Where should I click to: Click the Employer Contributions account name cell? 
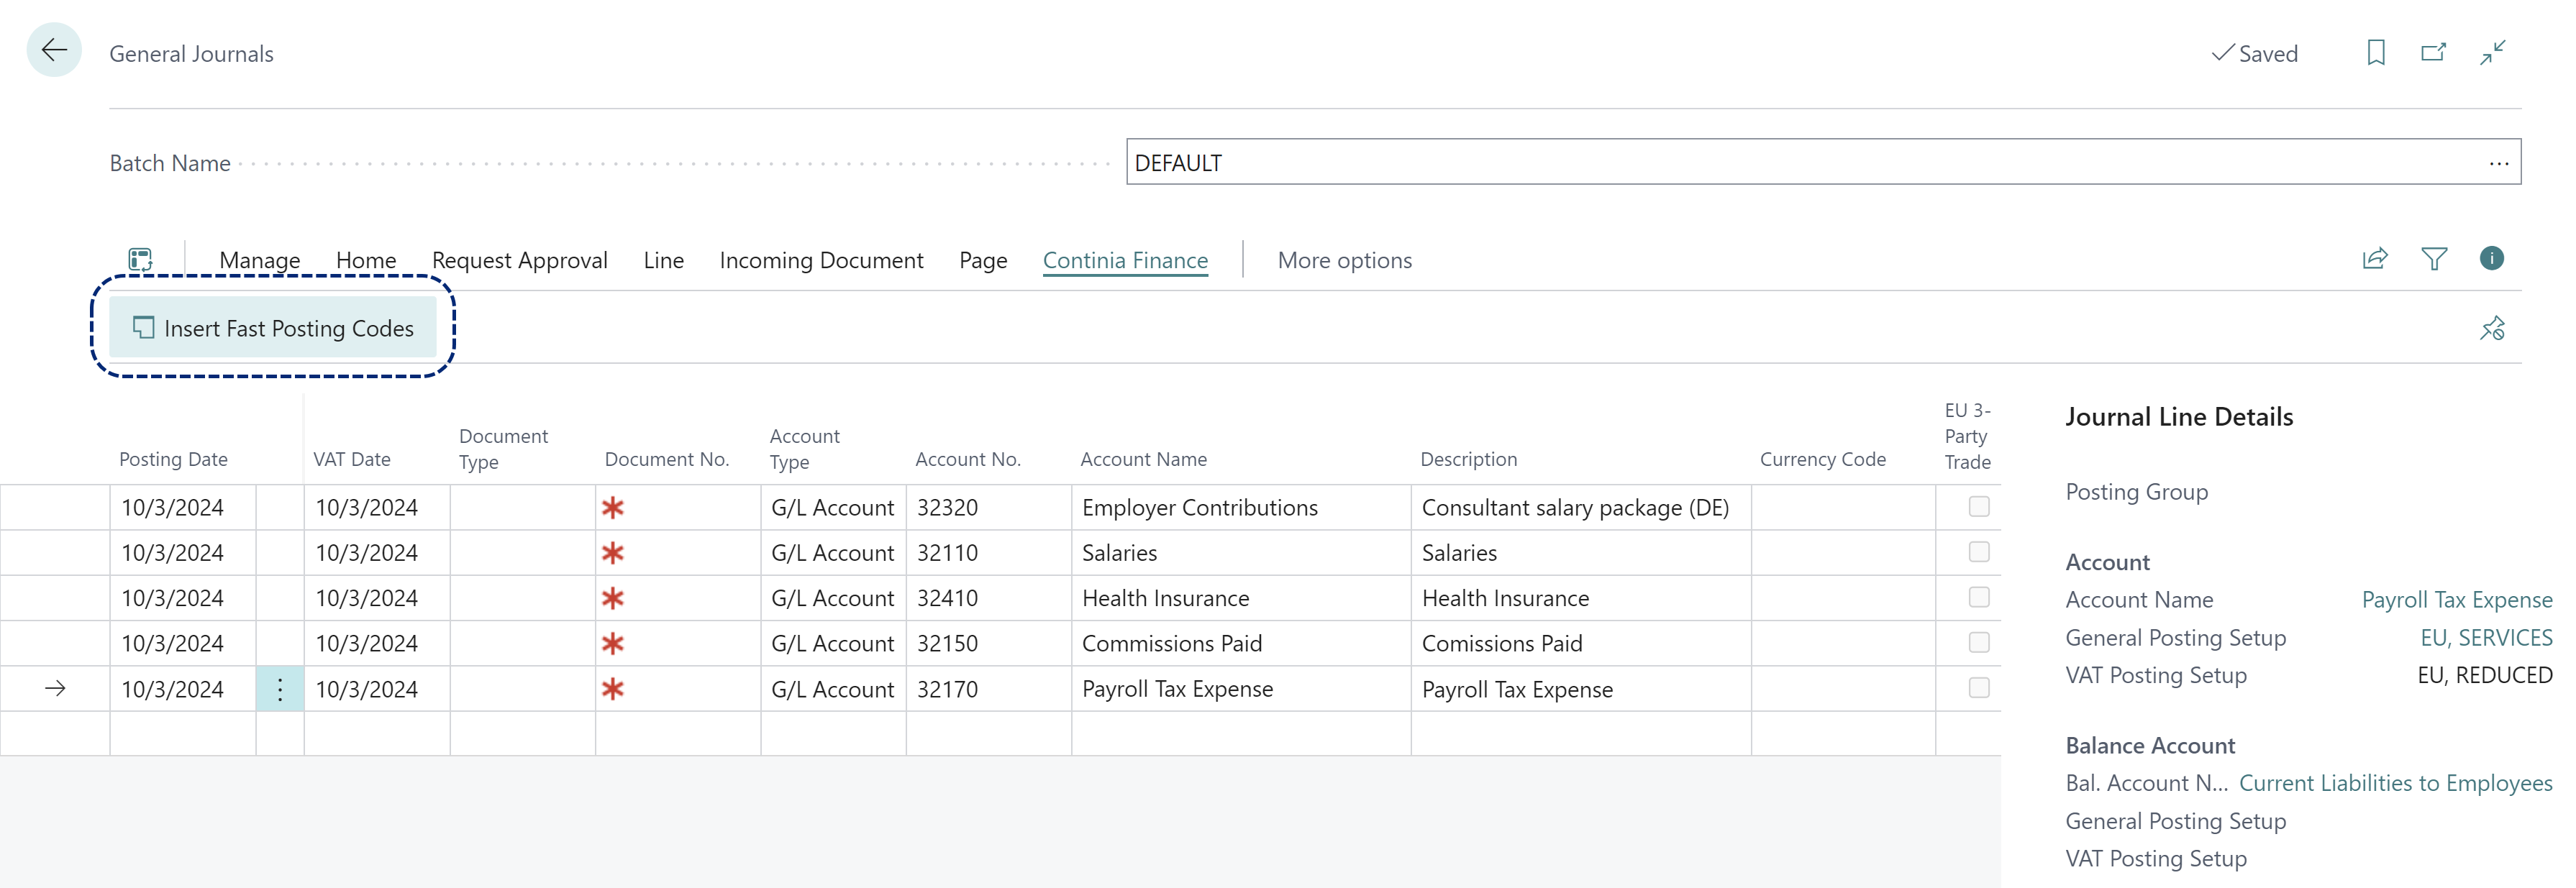coord(1240,508)
